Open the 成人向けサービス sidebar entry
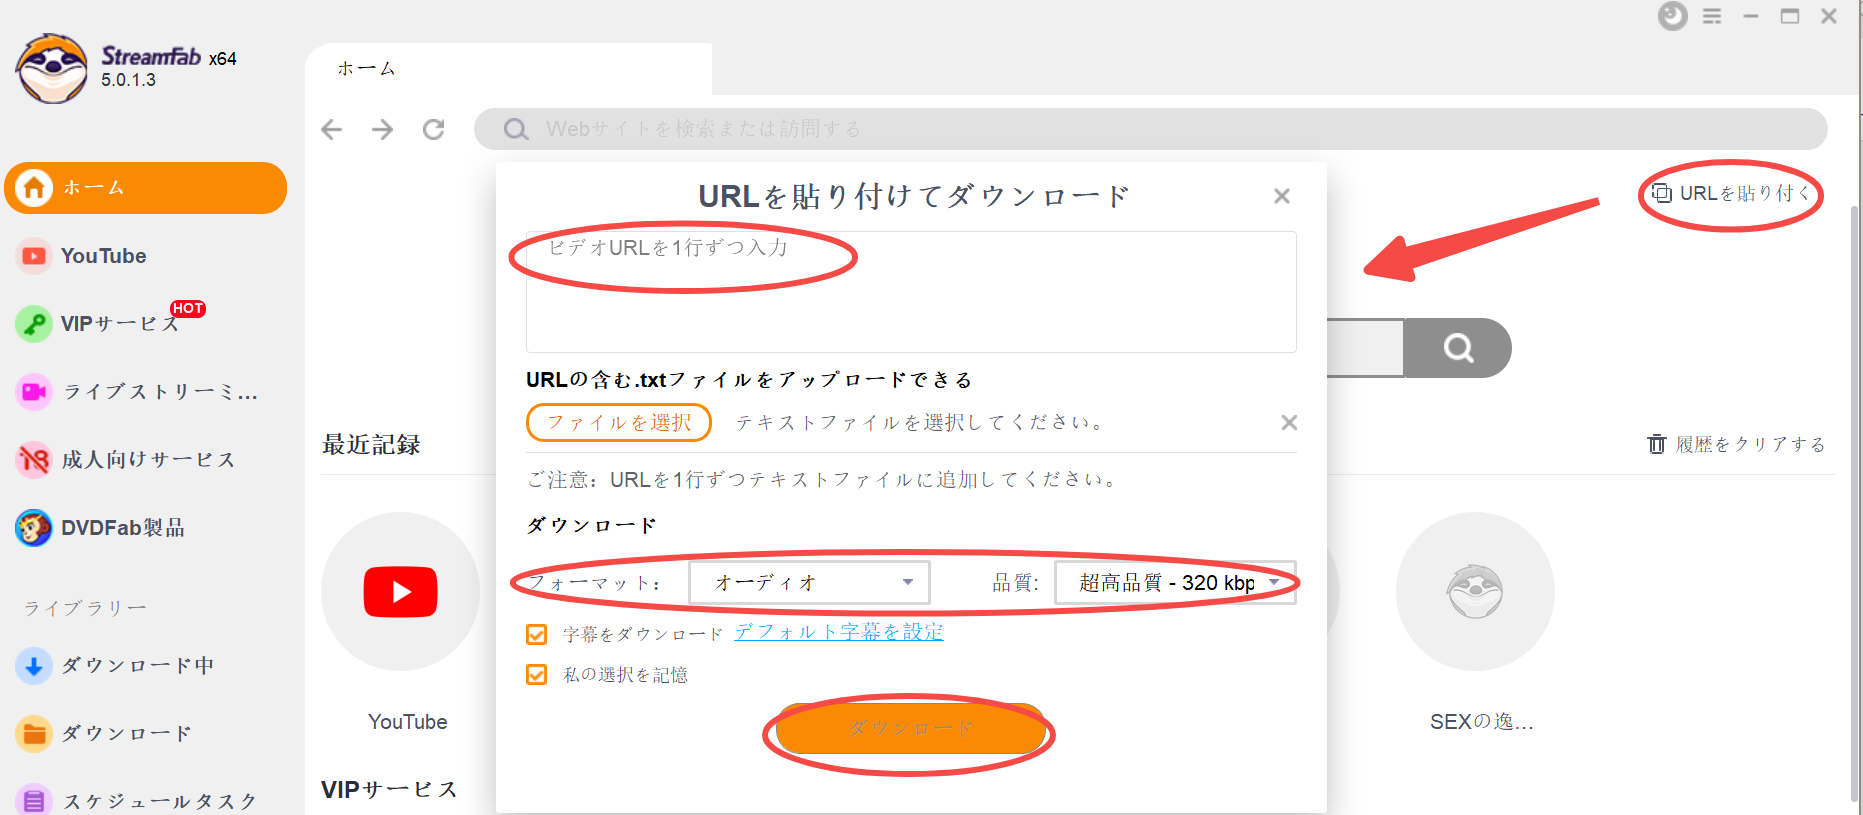This screenshot has height=815, width=1863. 147,460
